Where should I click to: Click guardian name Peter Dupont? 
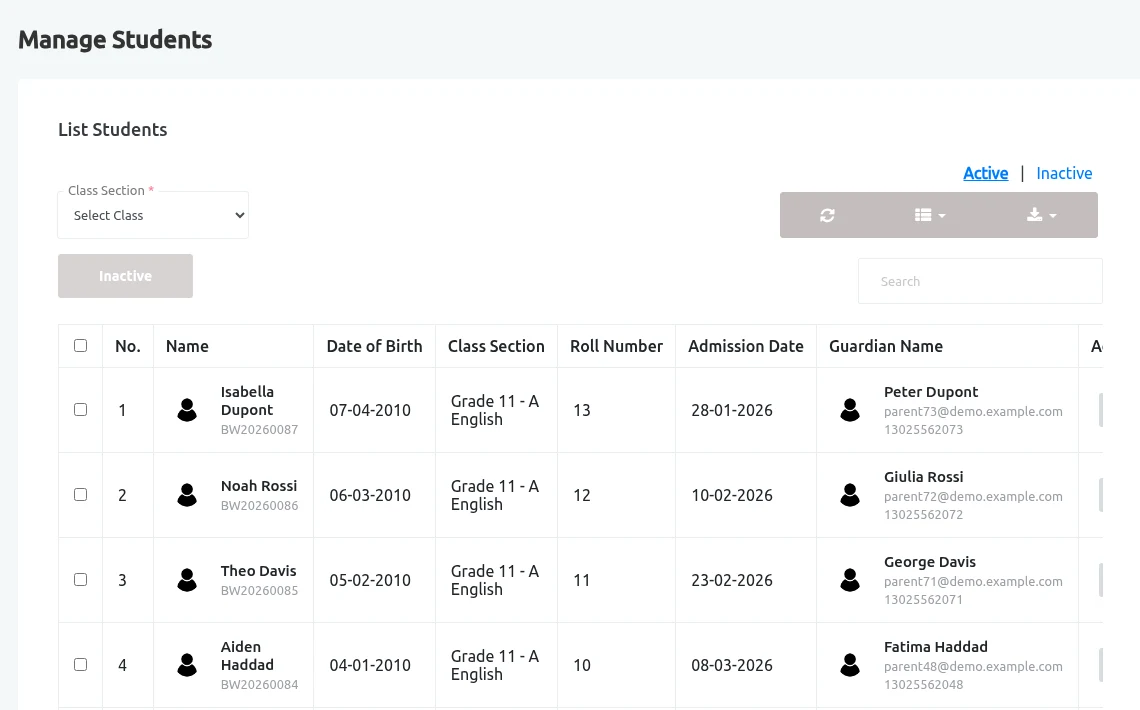[931, 392]
